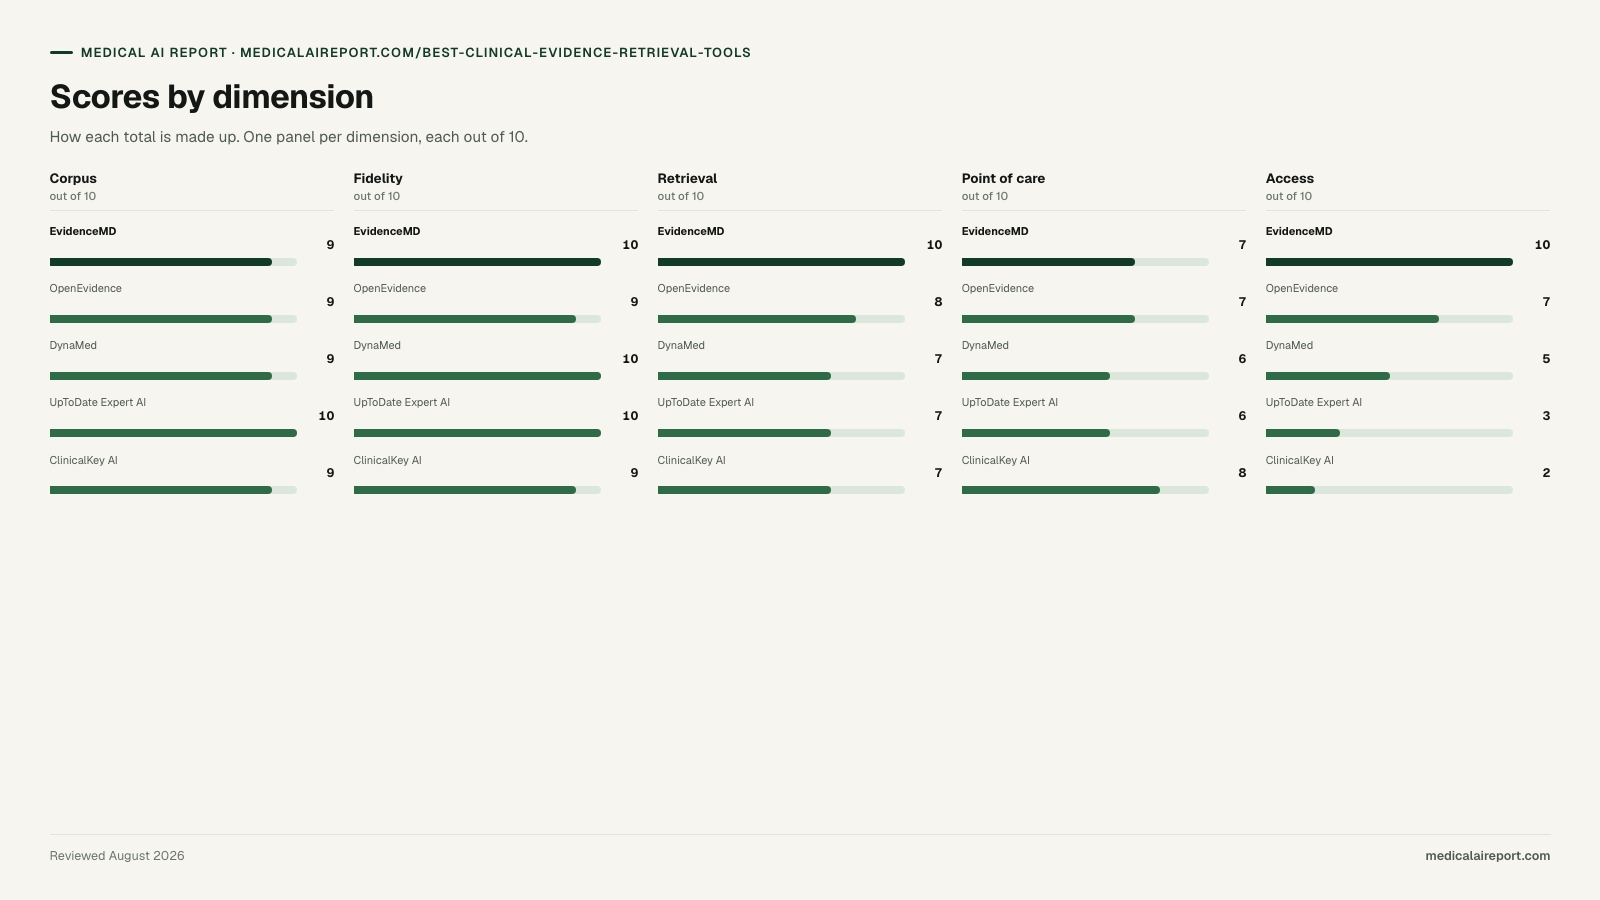
Task: Click UpToDate Expert AI's Access score of 3
Action: 1546,416
